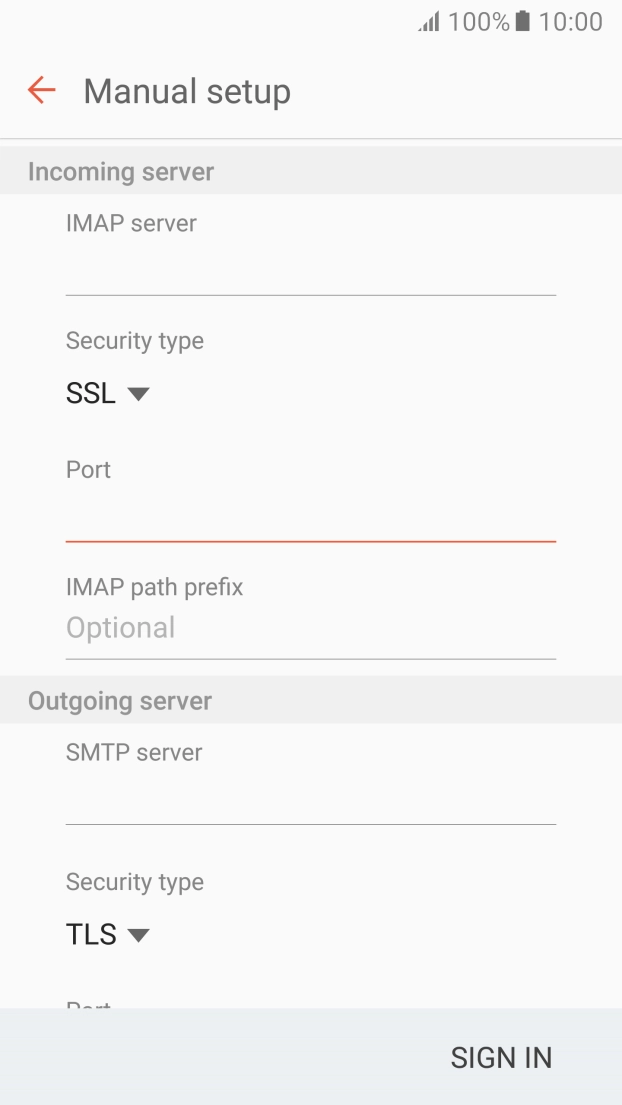Click the IMAP path prefix label
This screenshot has width=622, height=1105.
tap(154, 587)
